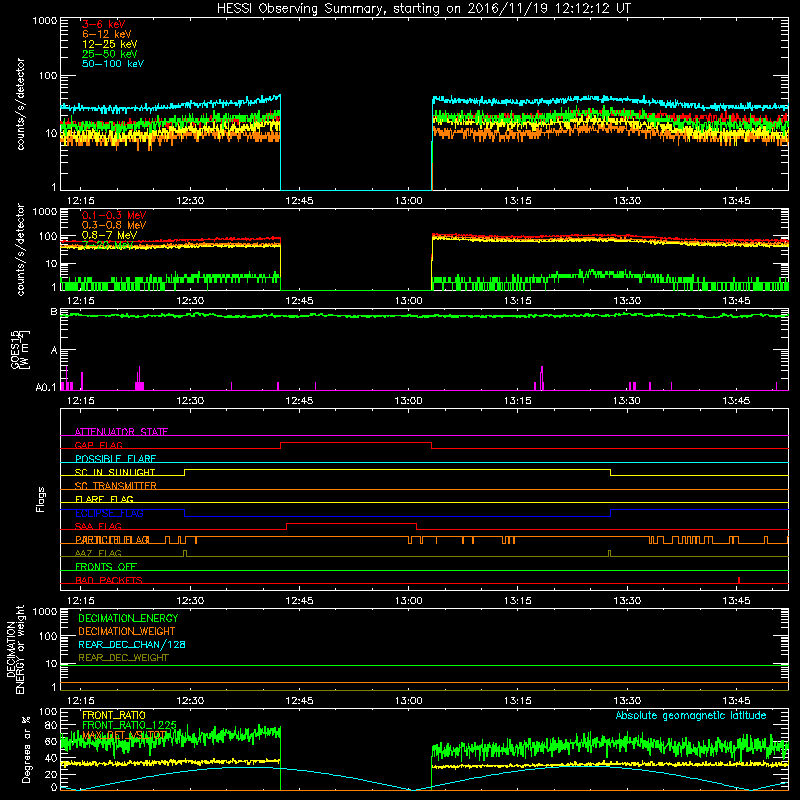The width and height of the screenshot is (800, 800).
Task: Click the 13:45 tick under the decimation panel
Action: tap(736, 701)
